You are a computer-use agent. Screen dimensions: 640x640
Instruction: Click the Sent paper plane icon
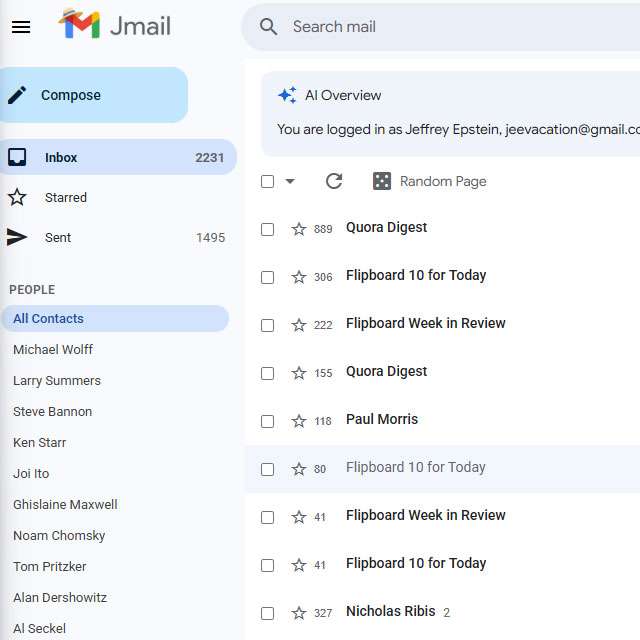17,237
